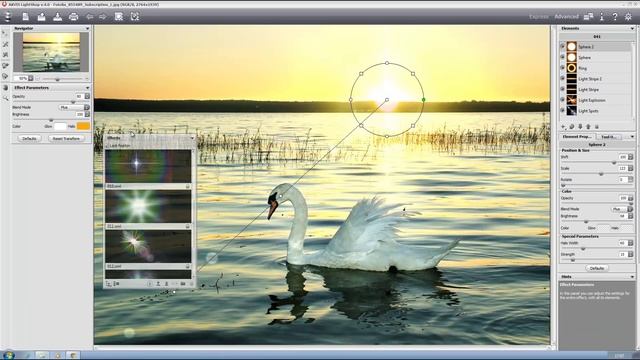Click the Scale slider in Position & Size

click(x=596, y=174)
